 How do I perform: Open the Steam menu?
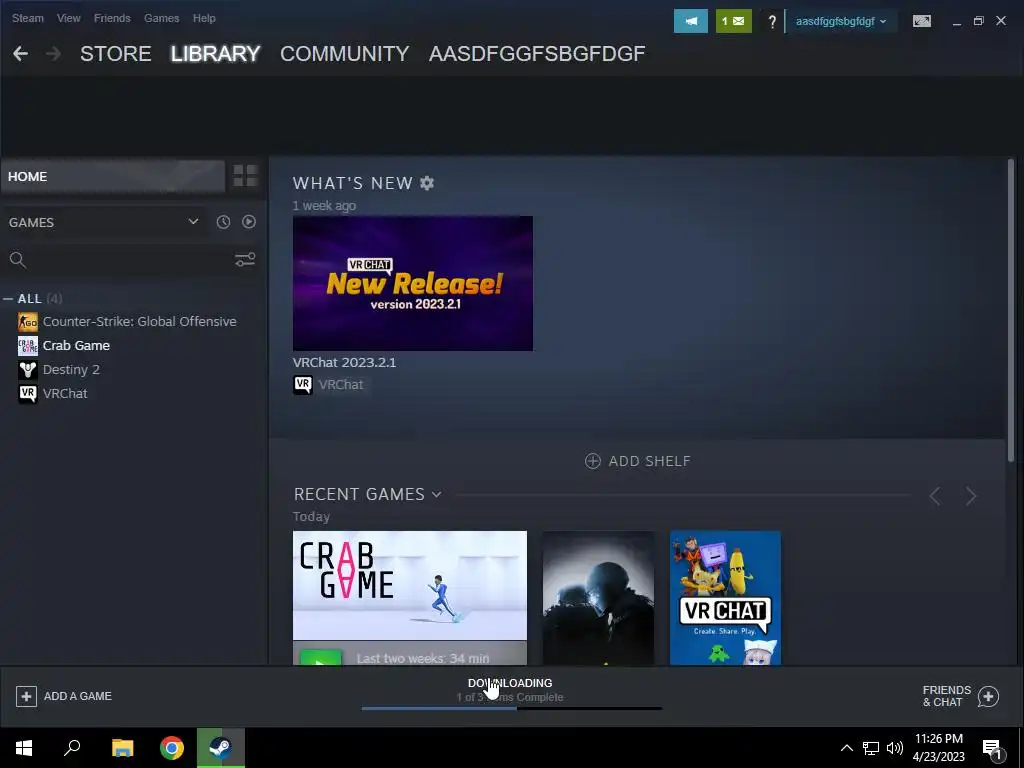click(x=27, y=18)
